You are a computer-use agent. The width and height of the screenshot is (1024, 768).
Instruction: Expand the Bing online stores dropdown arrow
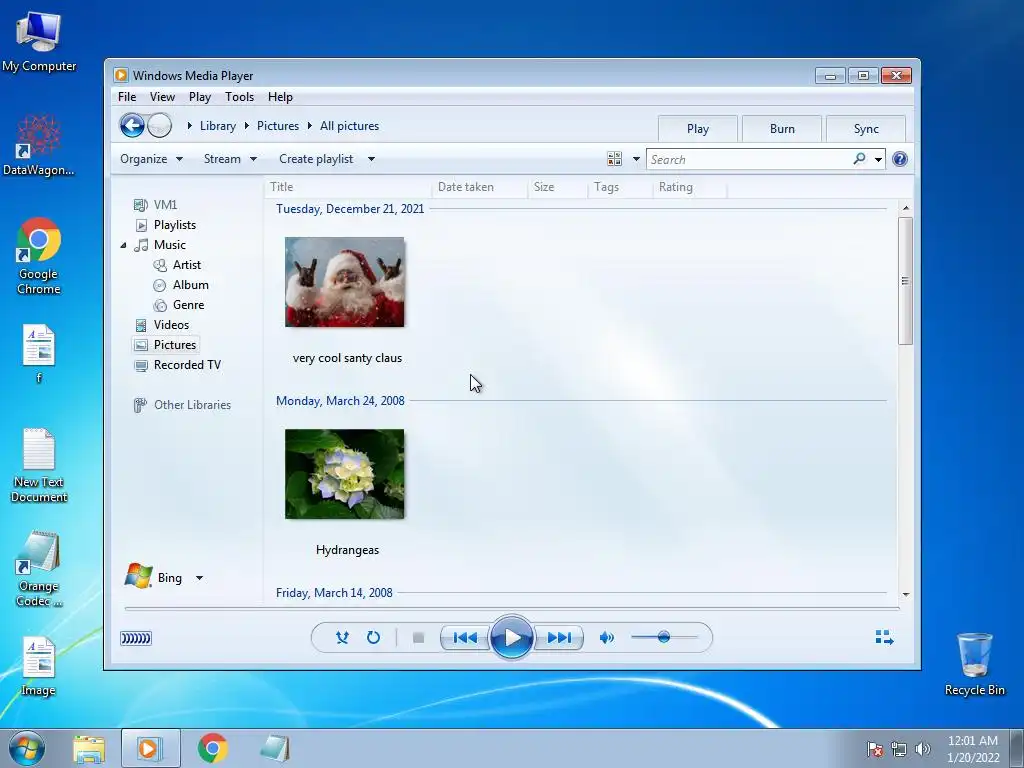199,578
